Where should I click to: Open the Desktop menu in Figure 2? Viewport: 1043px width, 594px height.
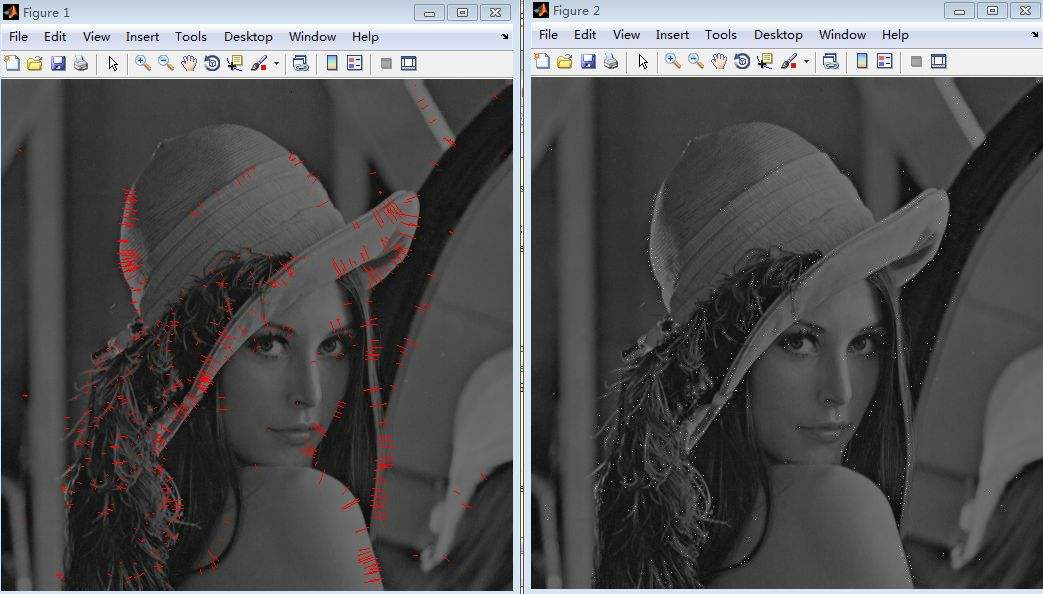tap(778, 35)
